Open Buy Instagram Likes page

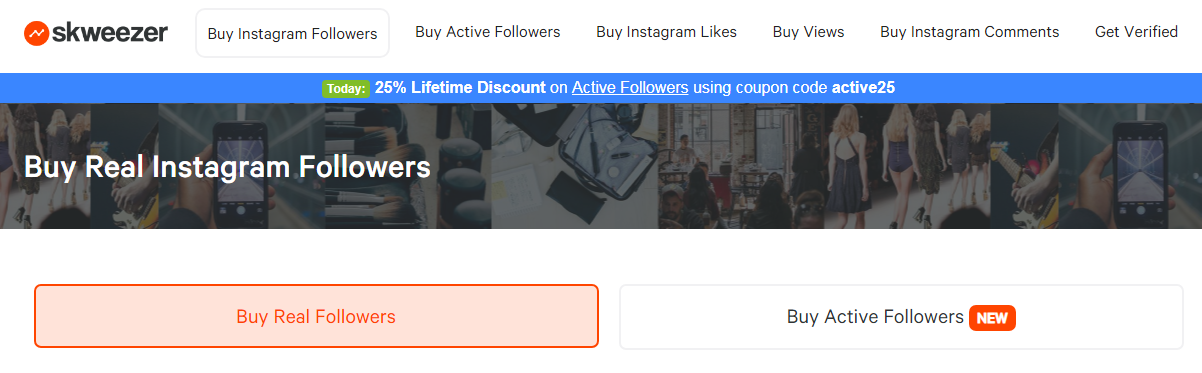pyautogui.click(x=666, y=32)
